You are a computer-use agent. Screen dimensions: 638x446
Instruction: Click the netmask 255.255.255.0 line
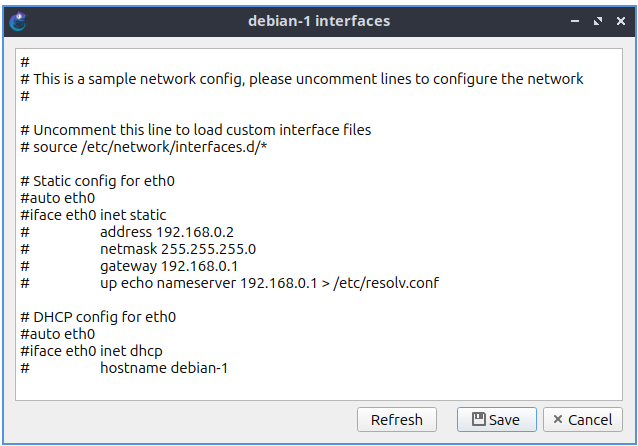pyautogui.click(x=178, y=249)
